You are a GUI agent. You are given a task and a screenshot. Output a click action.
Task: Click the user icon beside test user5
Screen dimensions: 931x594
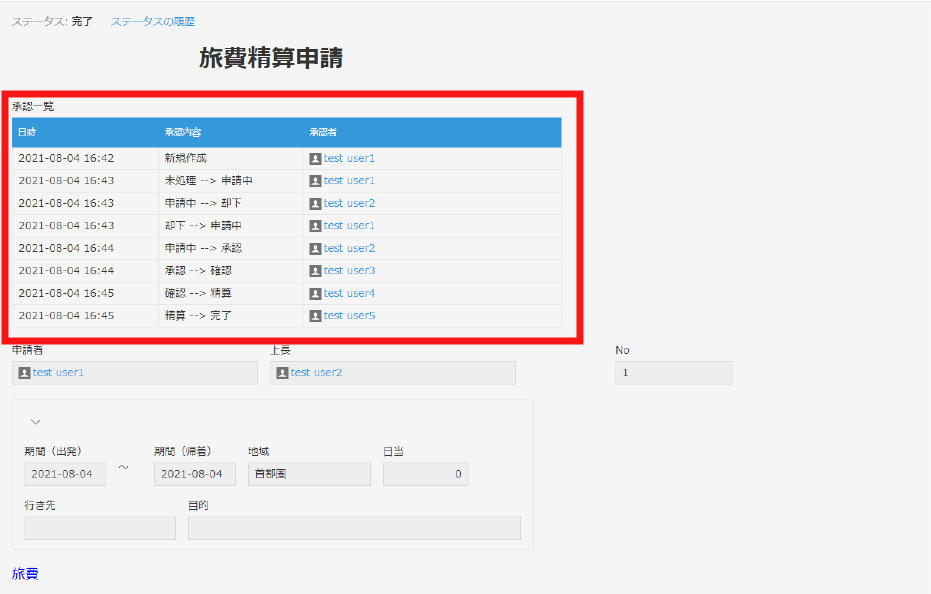coord(315,316)
